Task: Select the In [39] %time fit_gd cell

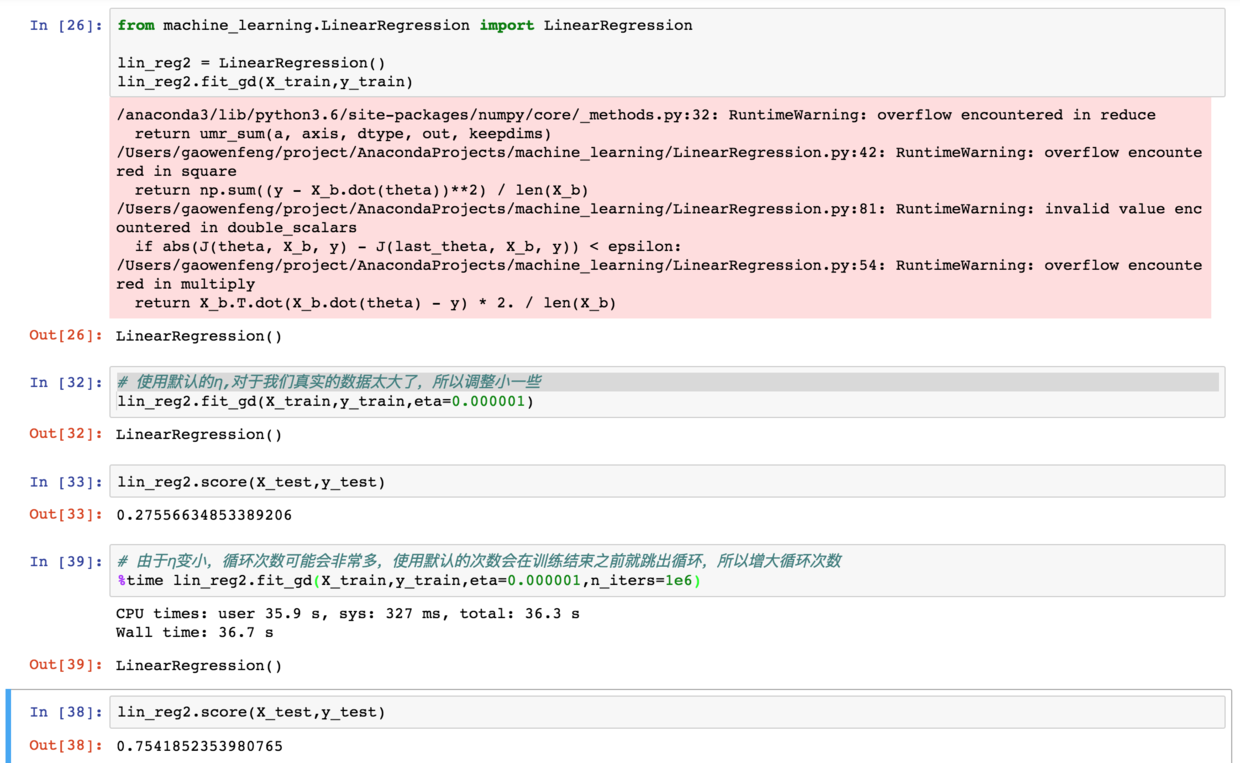Action: pyautogui.click(x=667, y=570)
